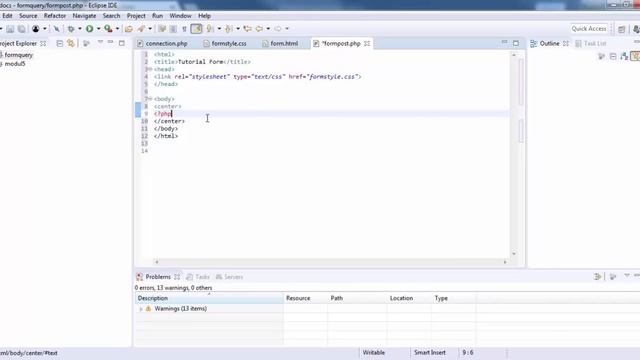Open Project Explorer View Menu triangle
This screenshot has height=360, width=640.
(100, 42)
